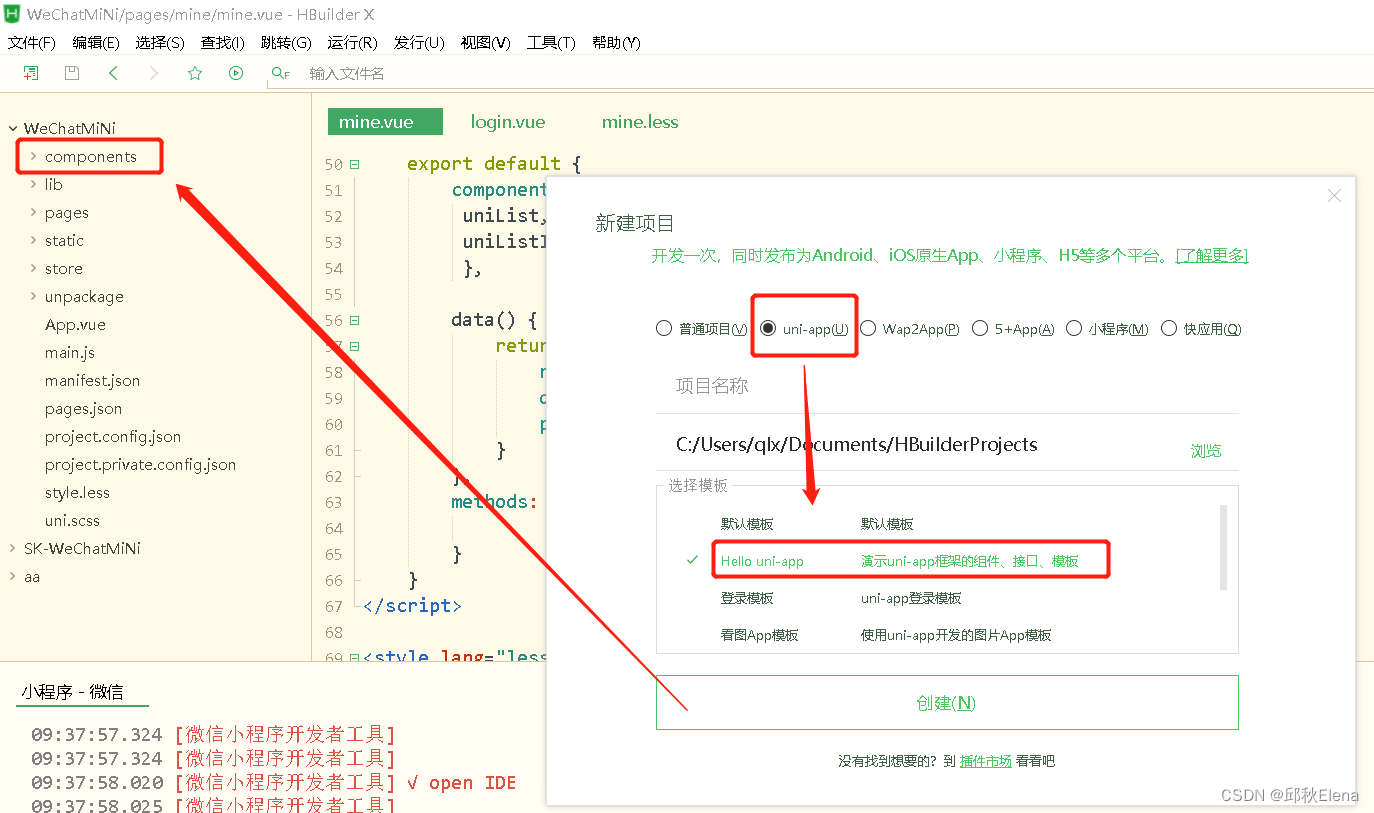The image size is (1374, 813).
Task: Open pages.json in the project tree
Action: point(83,409)
